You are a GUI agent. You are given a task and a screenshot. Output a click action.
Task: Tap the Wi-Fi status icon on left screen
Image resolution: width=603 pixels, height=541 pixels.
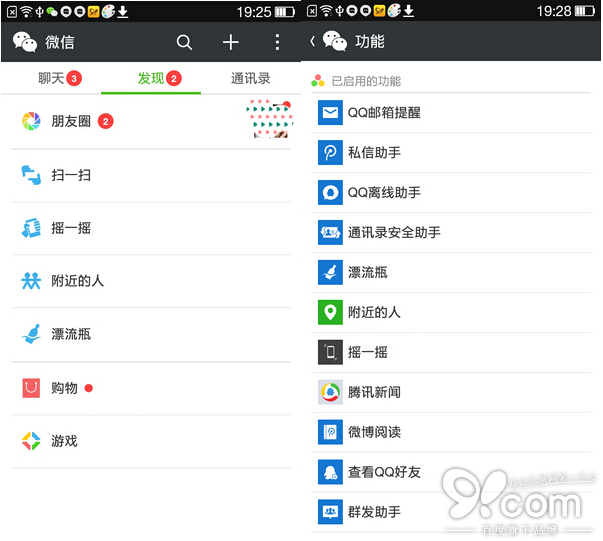pos(26,12)
